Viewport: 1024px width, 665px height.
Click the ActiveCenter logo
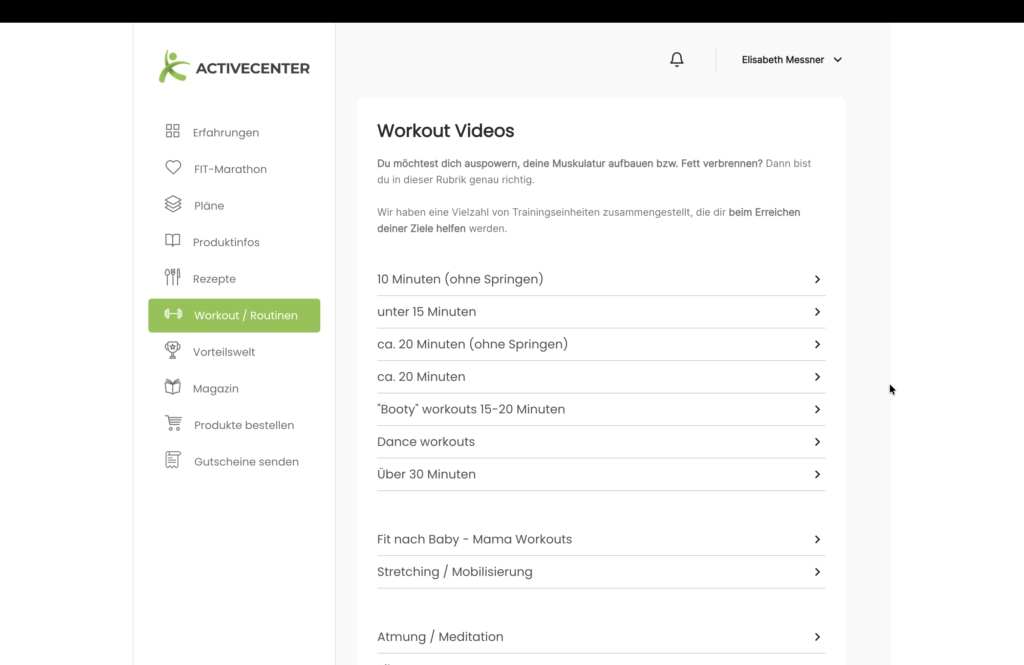click(232, 66)
